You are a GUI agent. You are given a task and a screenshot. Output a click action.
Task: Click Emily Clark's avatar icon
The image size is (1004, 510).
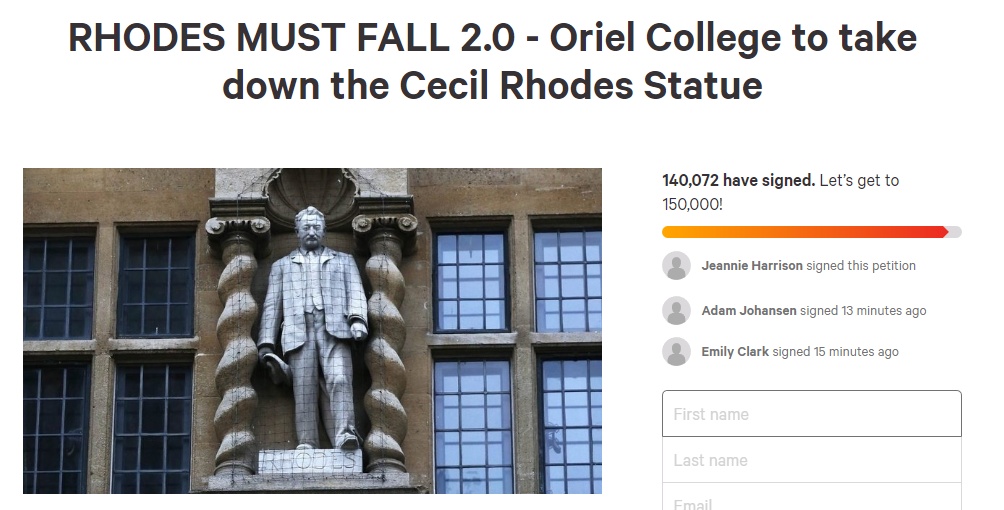pyautogui.click(x=676, y=351)
